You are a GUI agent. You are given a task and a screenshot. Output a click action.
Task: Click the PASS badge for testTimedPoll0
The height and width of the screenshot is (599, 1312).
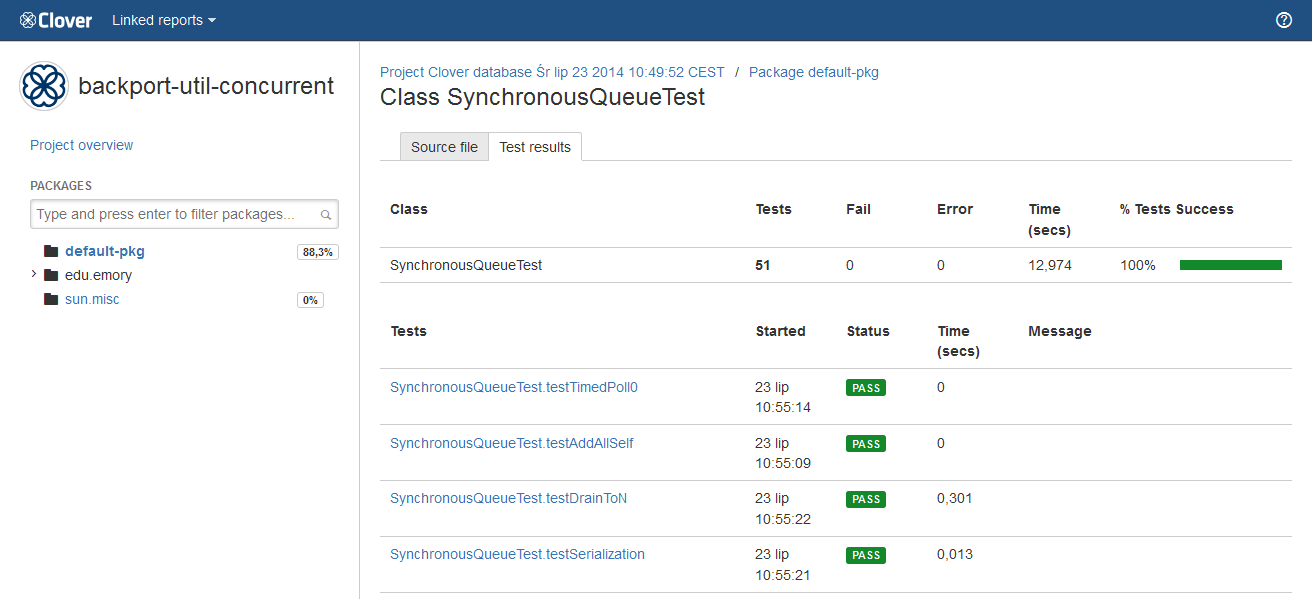(x=866, y=388)
